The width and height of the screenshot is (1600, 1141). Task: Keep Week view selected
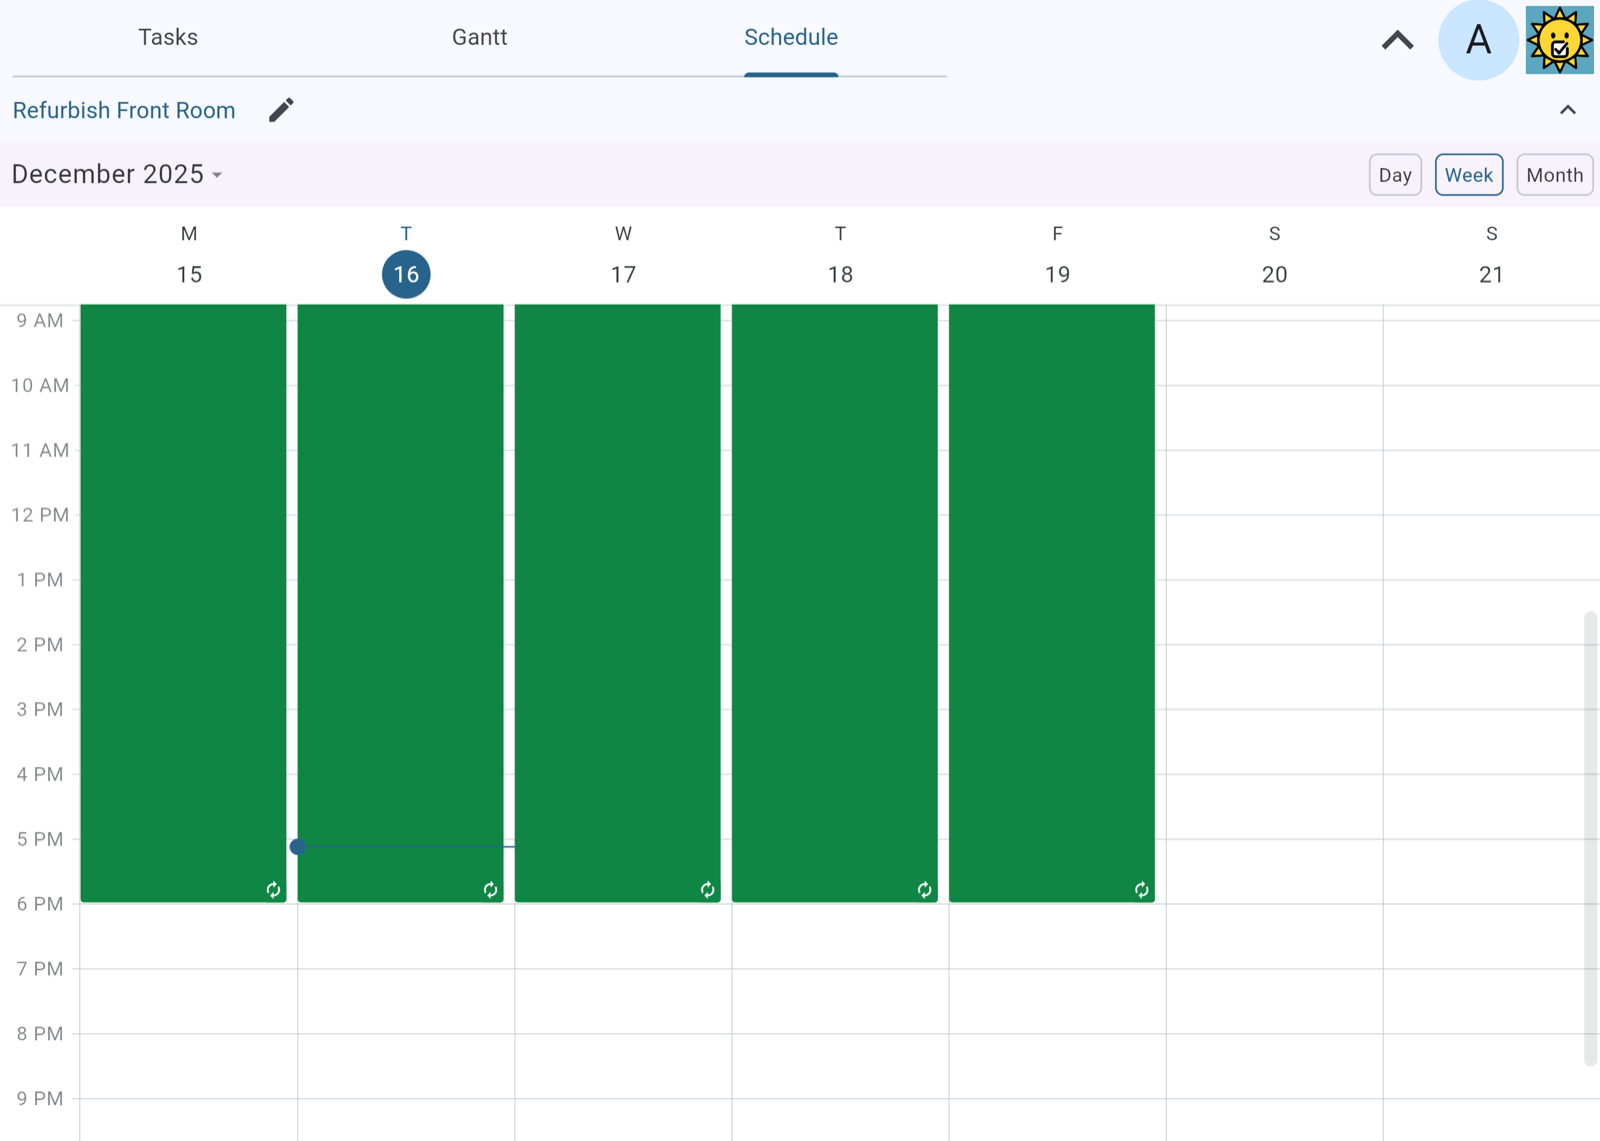click(x=1468, y=174)
